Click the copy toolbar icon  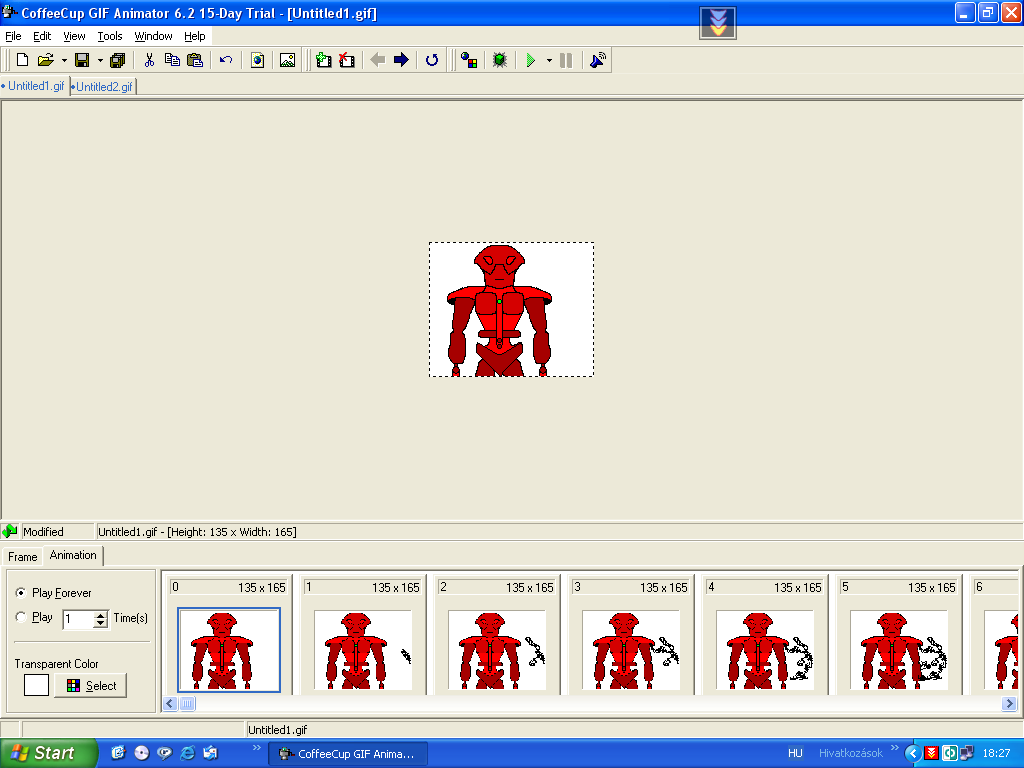[x=172, y=60]
